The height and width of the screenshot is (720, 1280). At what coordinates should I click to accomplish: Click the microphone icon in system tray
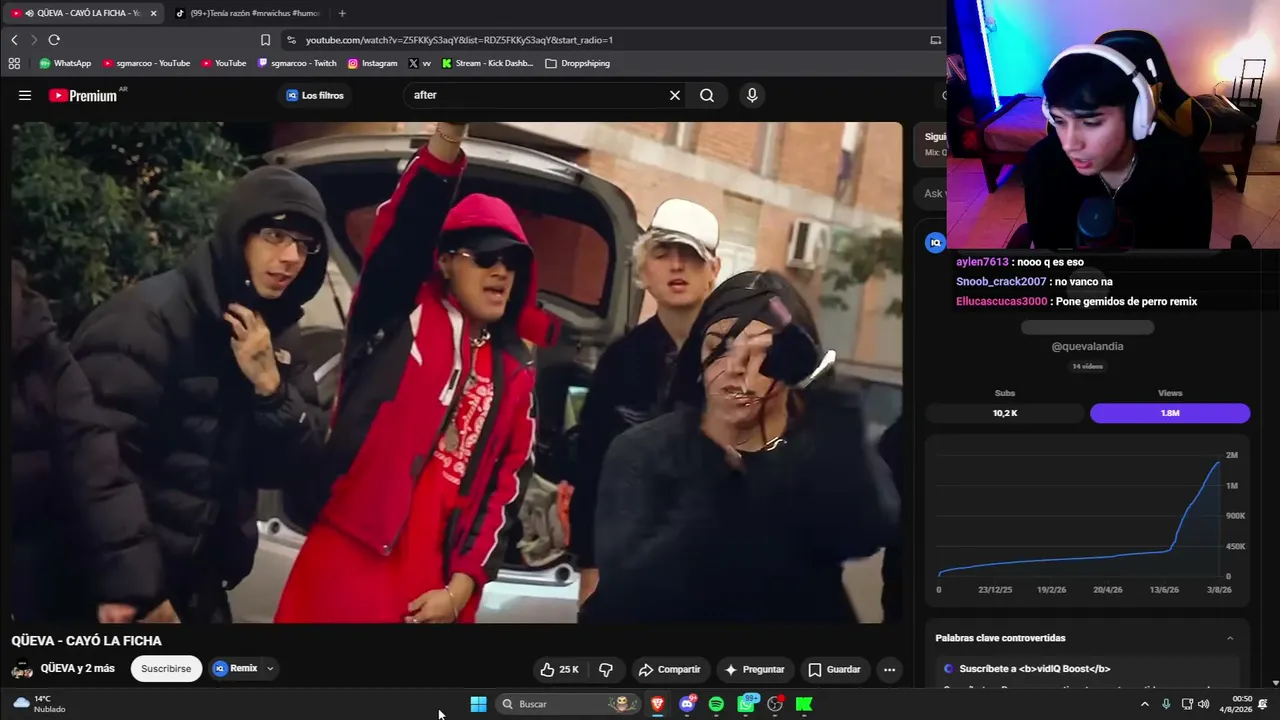pos(1166,704)
